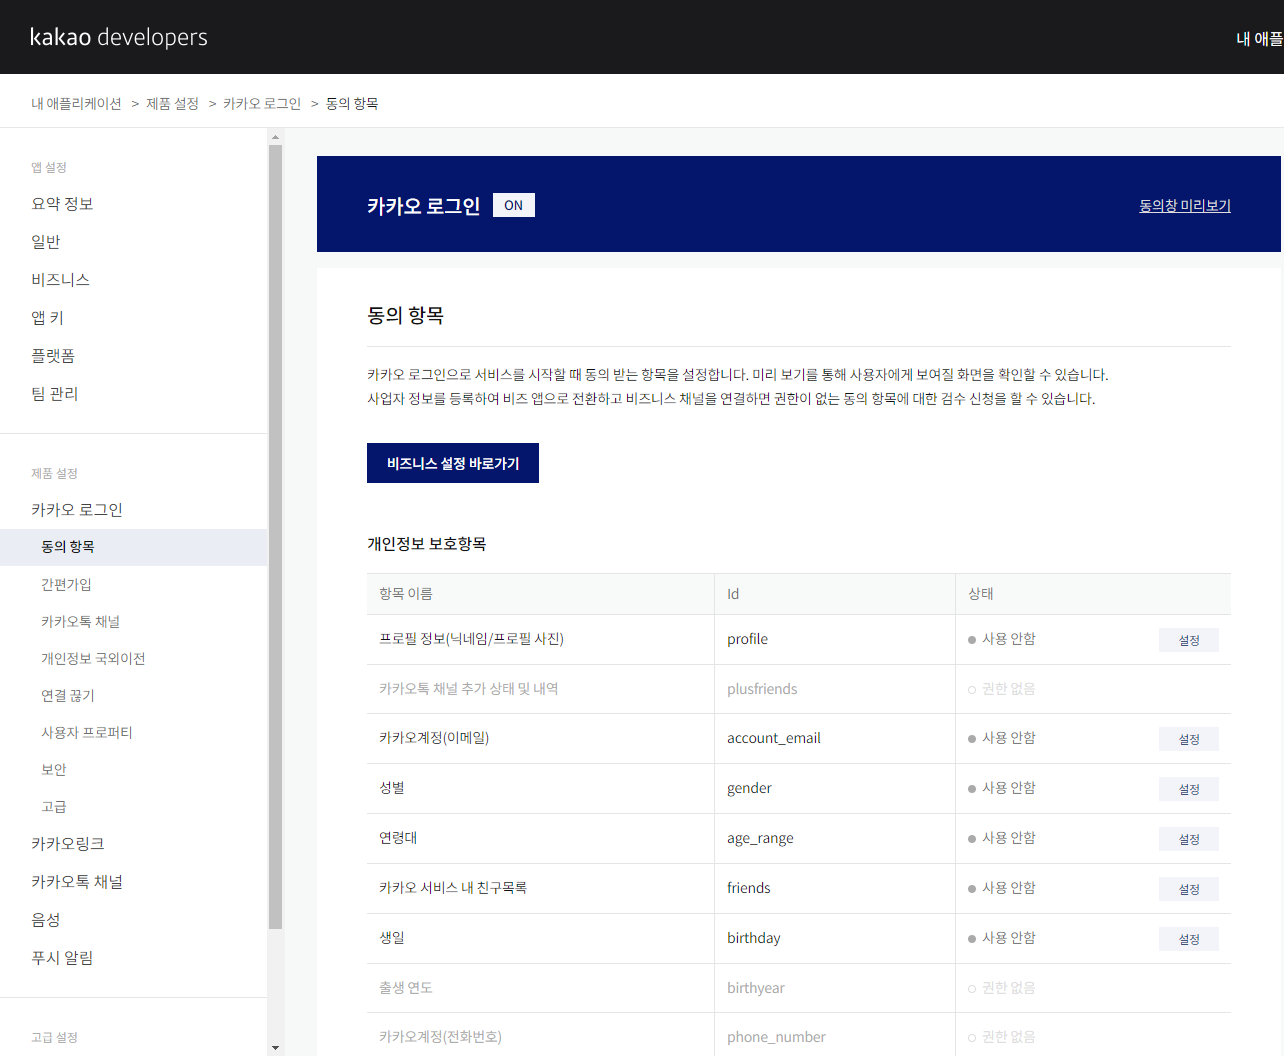Click the kakao developers logo

[119, 37]
